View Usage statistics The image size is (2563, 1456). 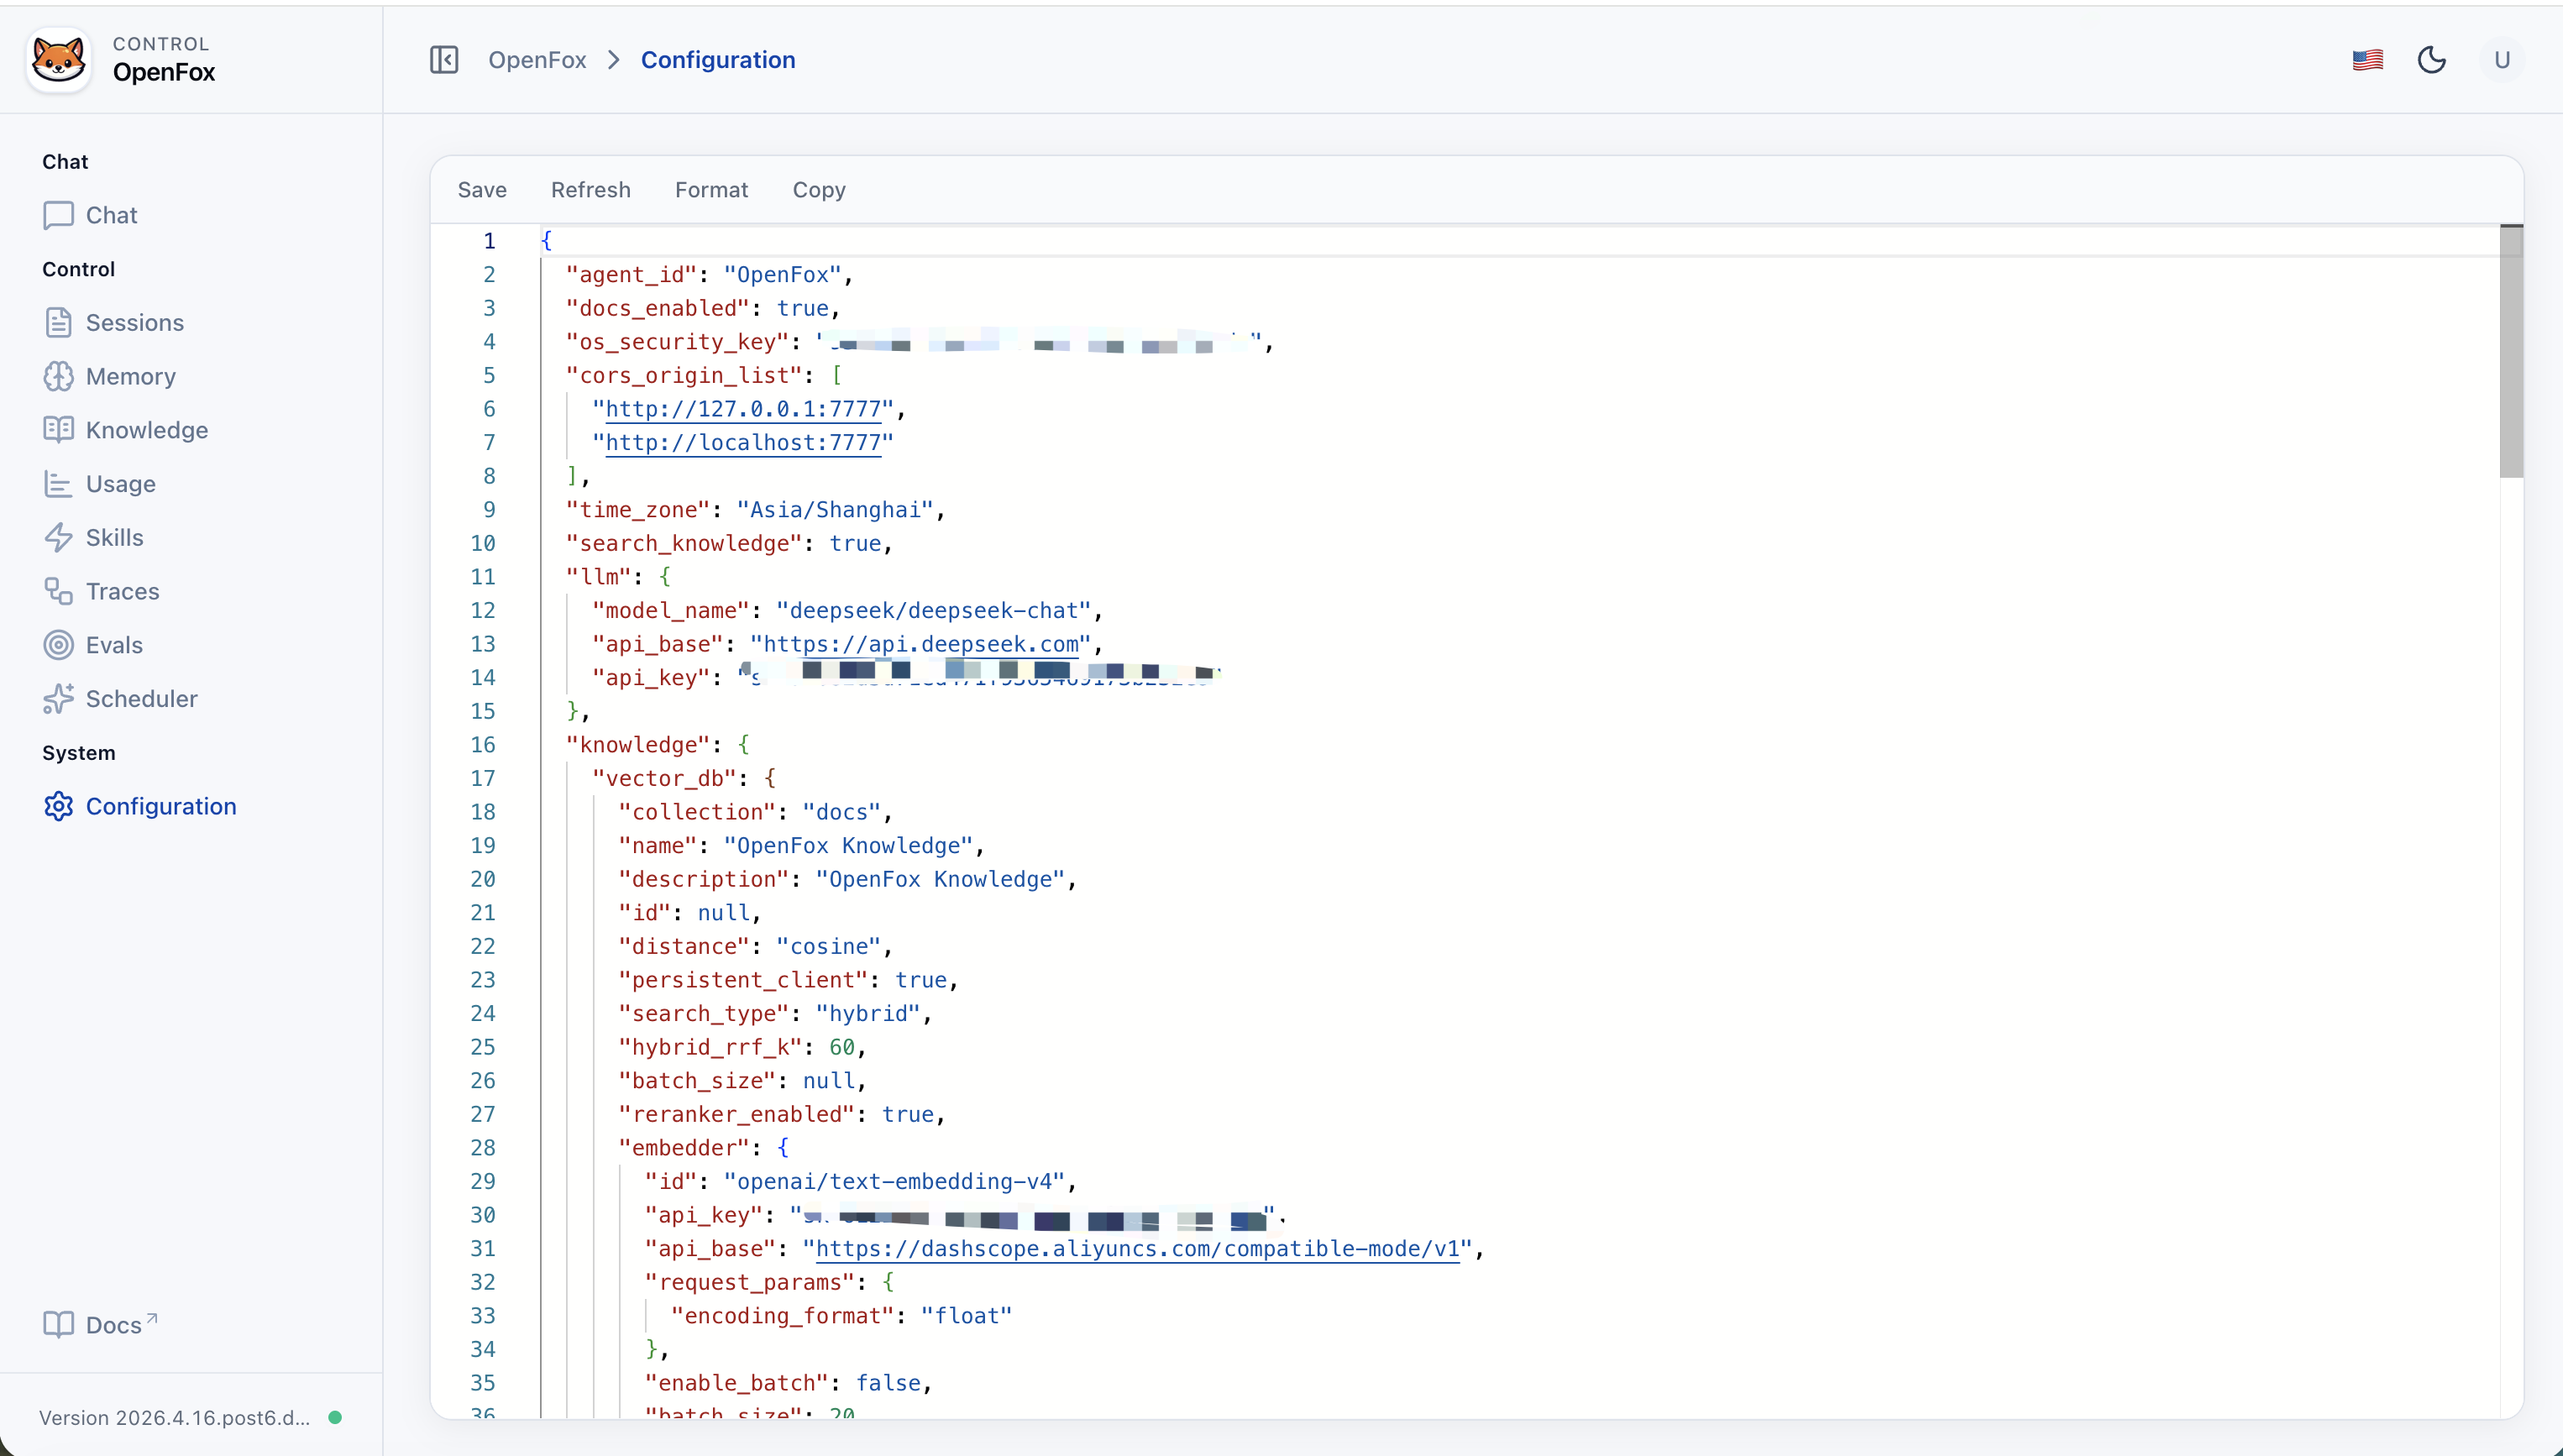click(120, 484)
